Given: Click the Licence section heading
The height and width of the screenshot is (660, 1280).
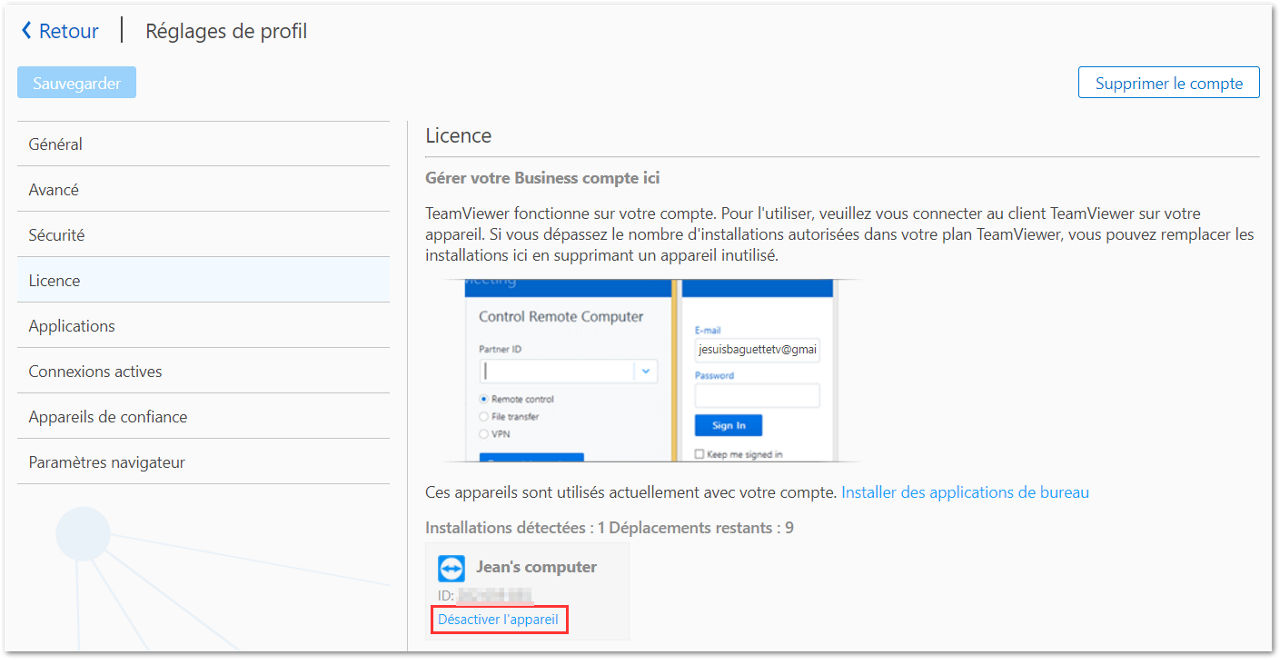Looking at the screenshot, I should pos(458,136).
